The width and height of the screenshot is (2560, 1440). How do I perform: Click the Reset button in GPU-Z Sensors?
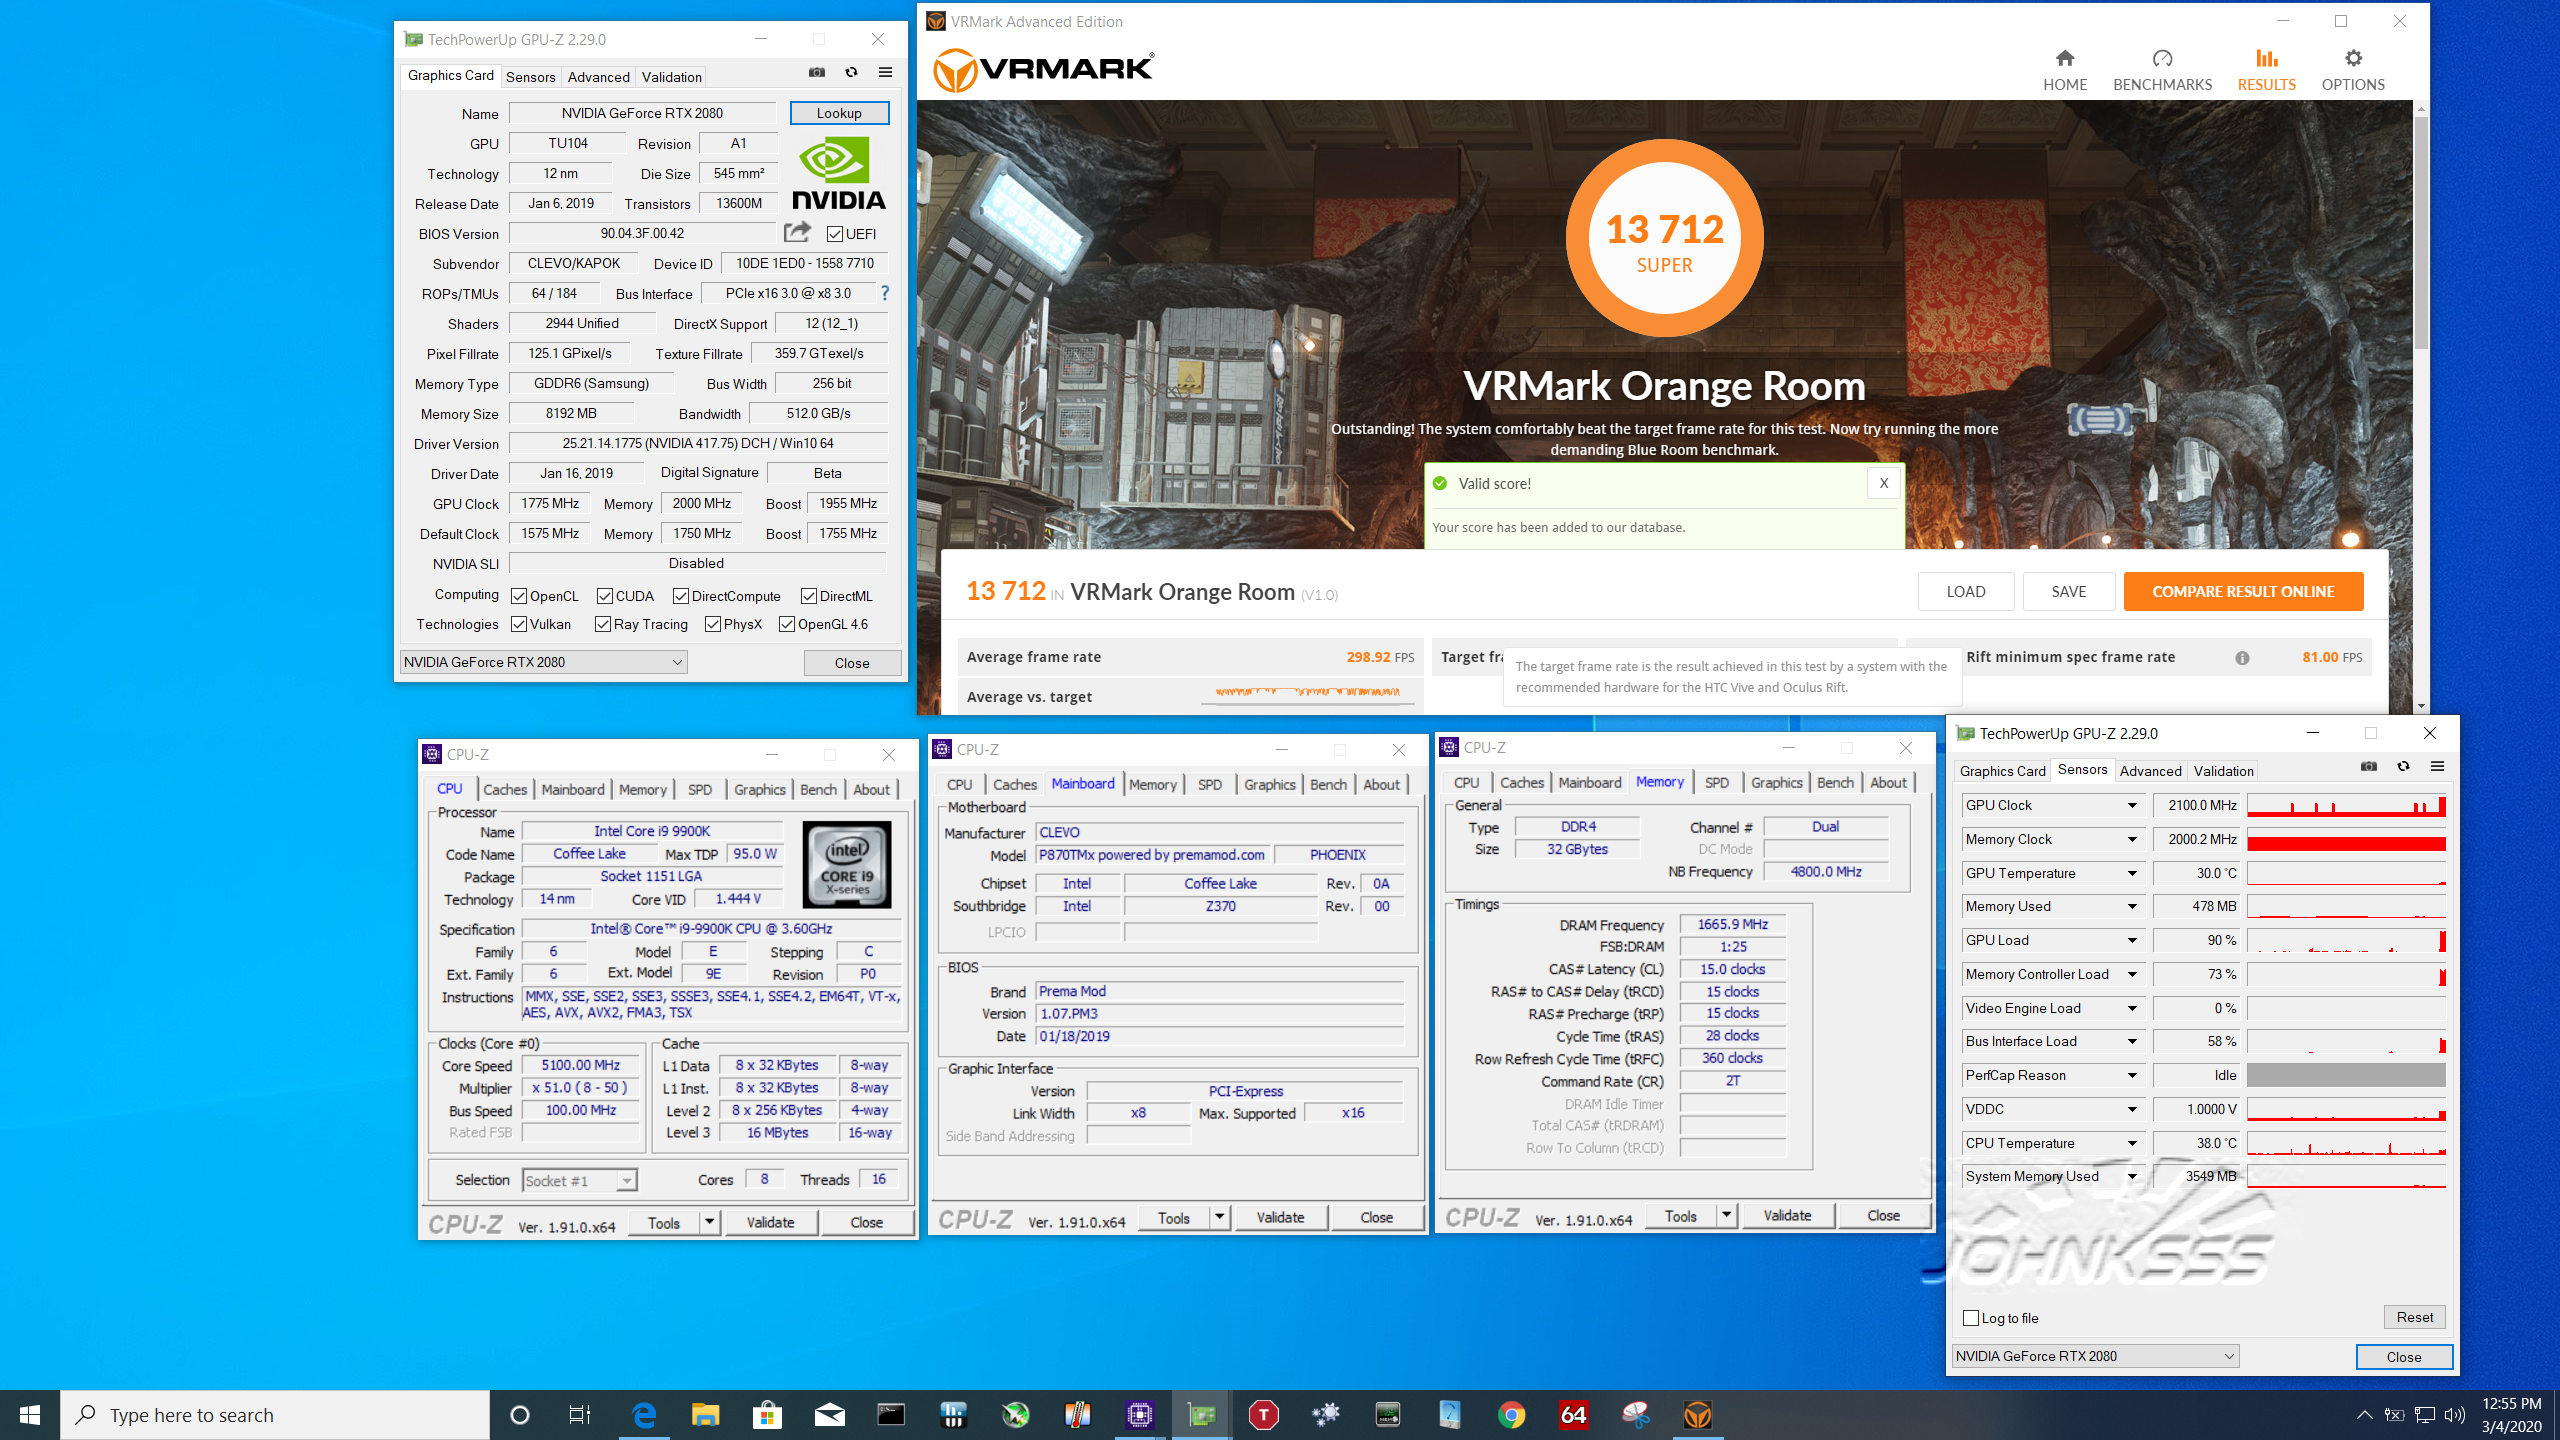(x=2414, y=1317)
